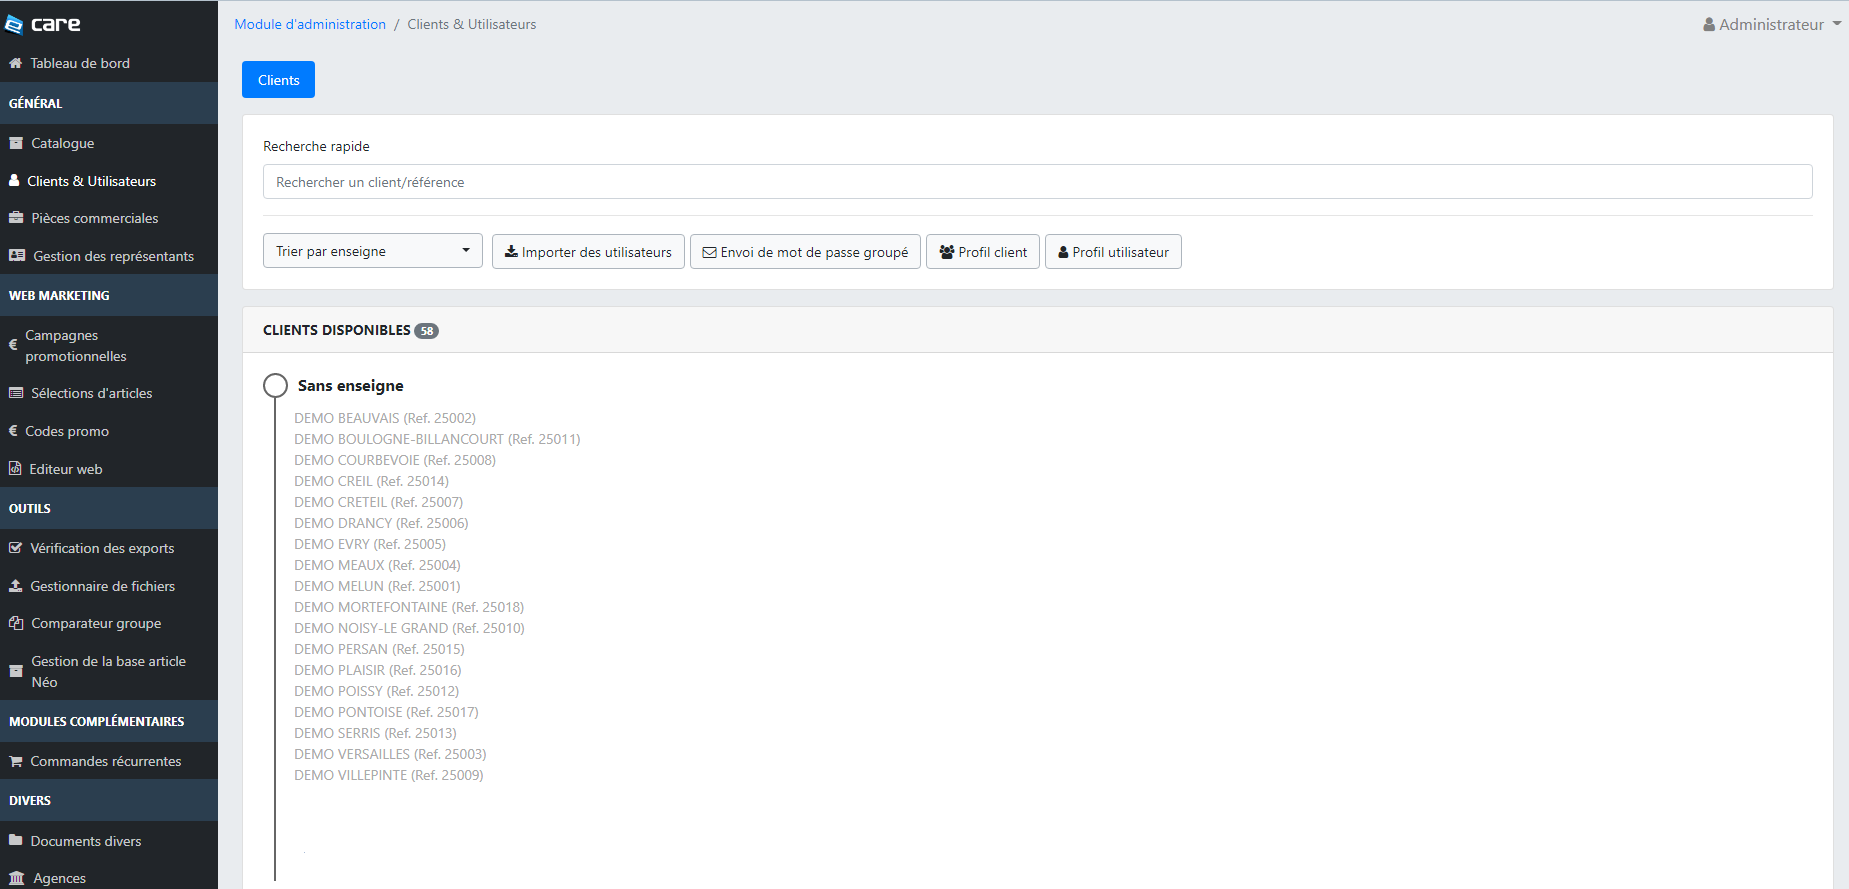This screenshot has height=889, width=1849.
Task: Toggle the Sans enseigne circle marker
Action: click(x=275, y=386)
